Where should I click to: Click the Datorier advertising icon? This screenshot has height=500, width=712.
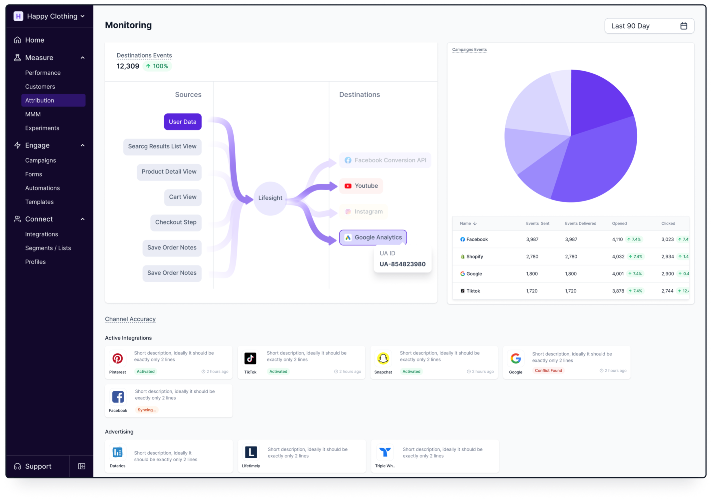pyautogui.click(x=118, y=452)
